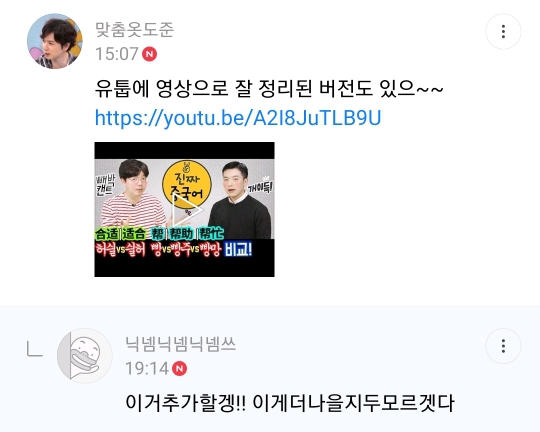Click the red N badge beside 15:07
540x432 pixels.
coord(150,54)
